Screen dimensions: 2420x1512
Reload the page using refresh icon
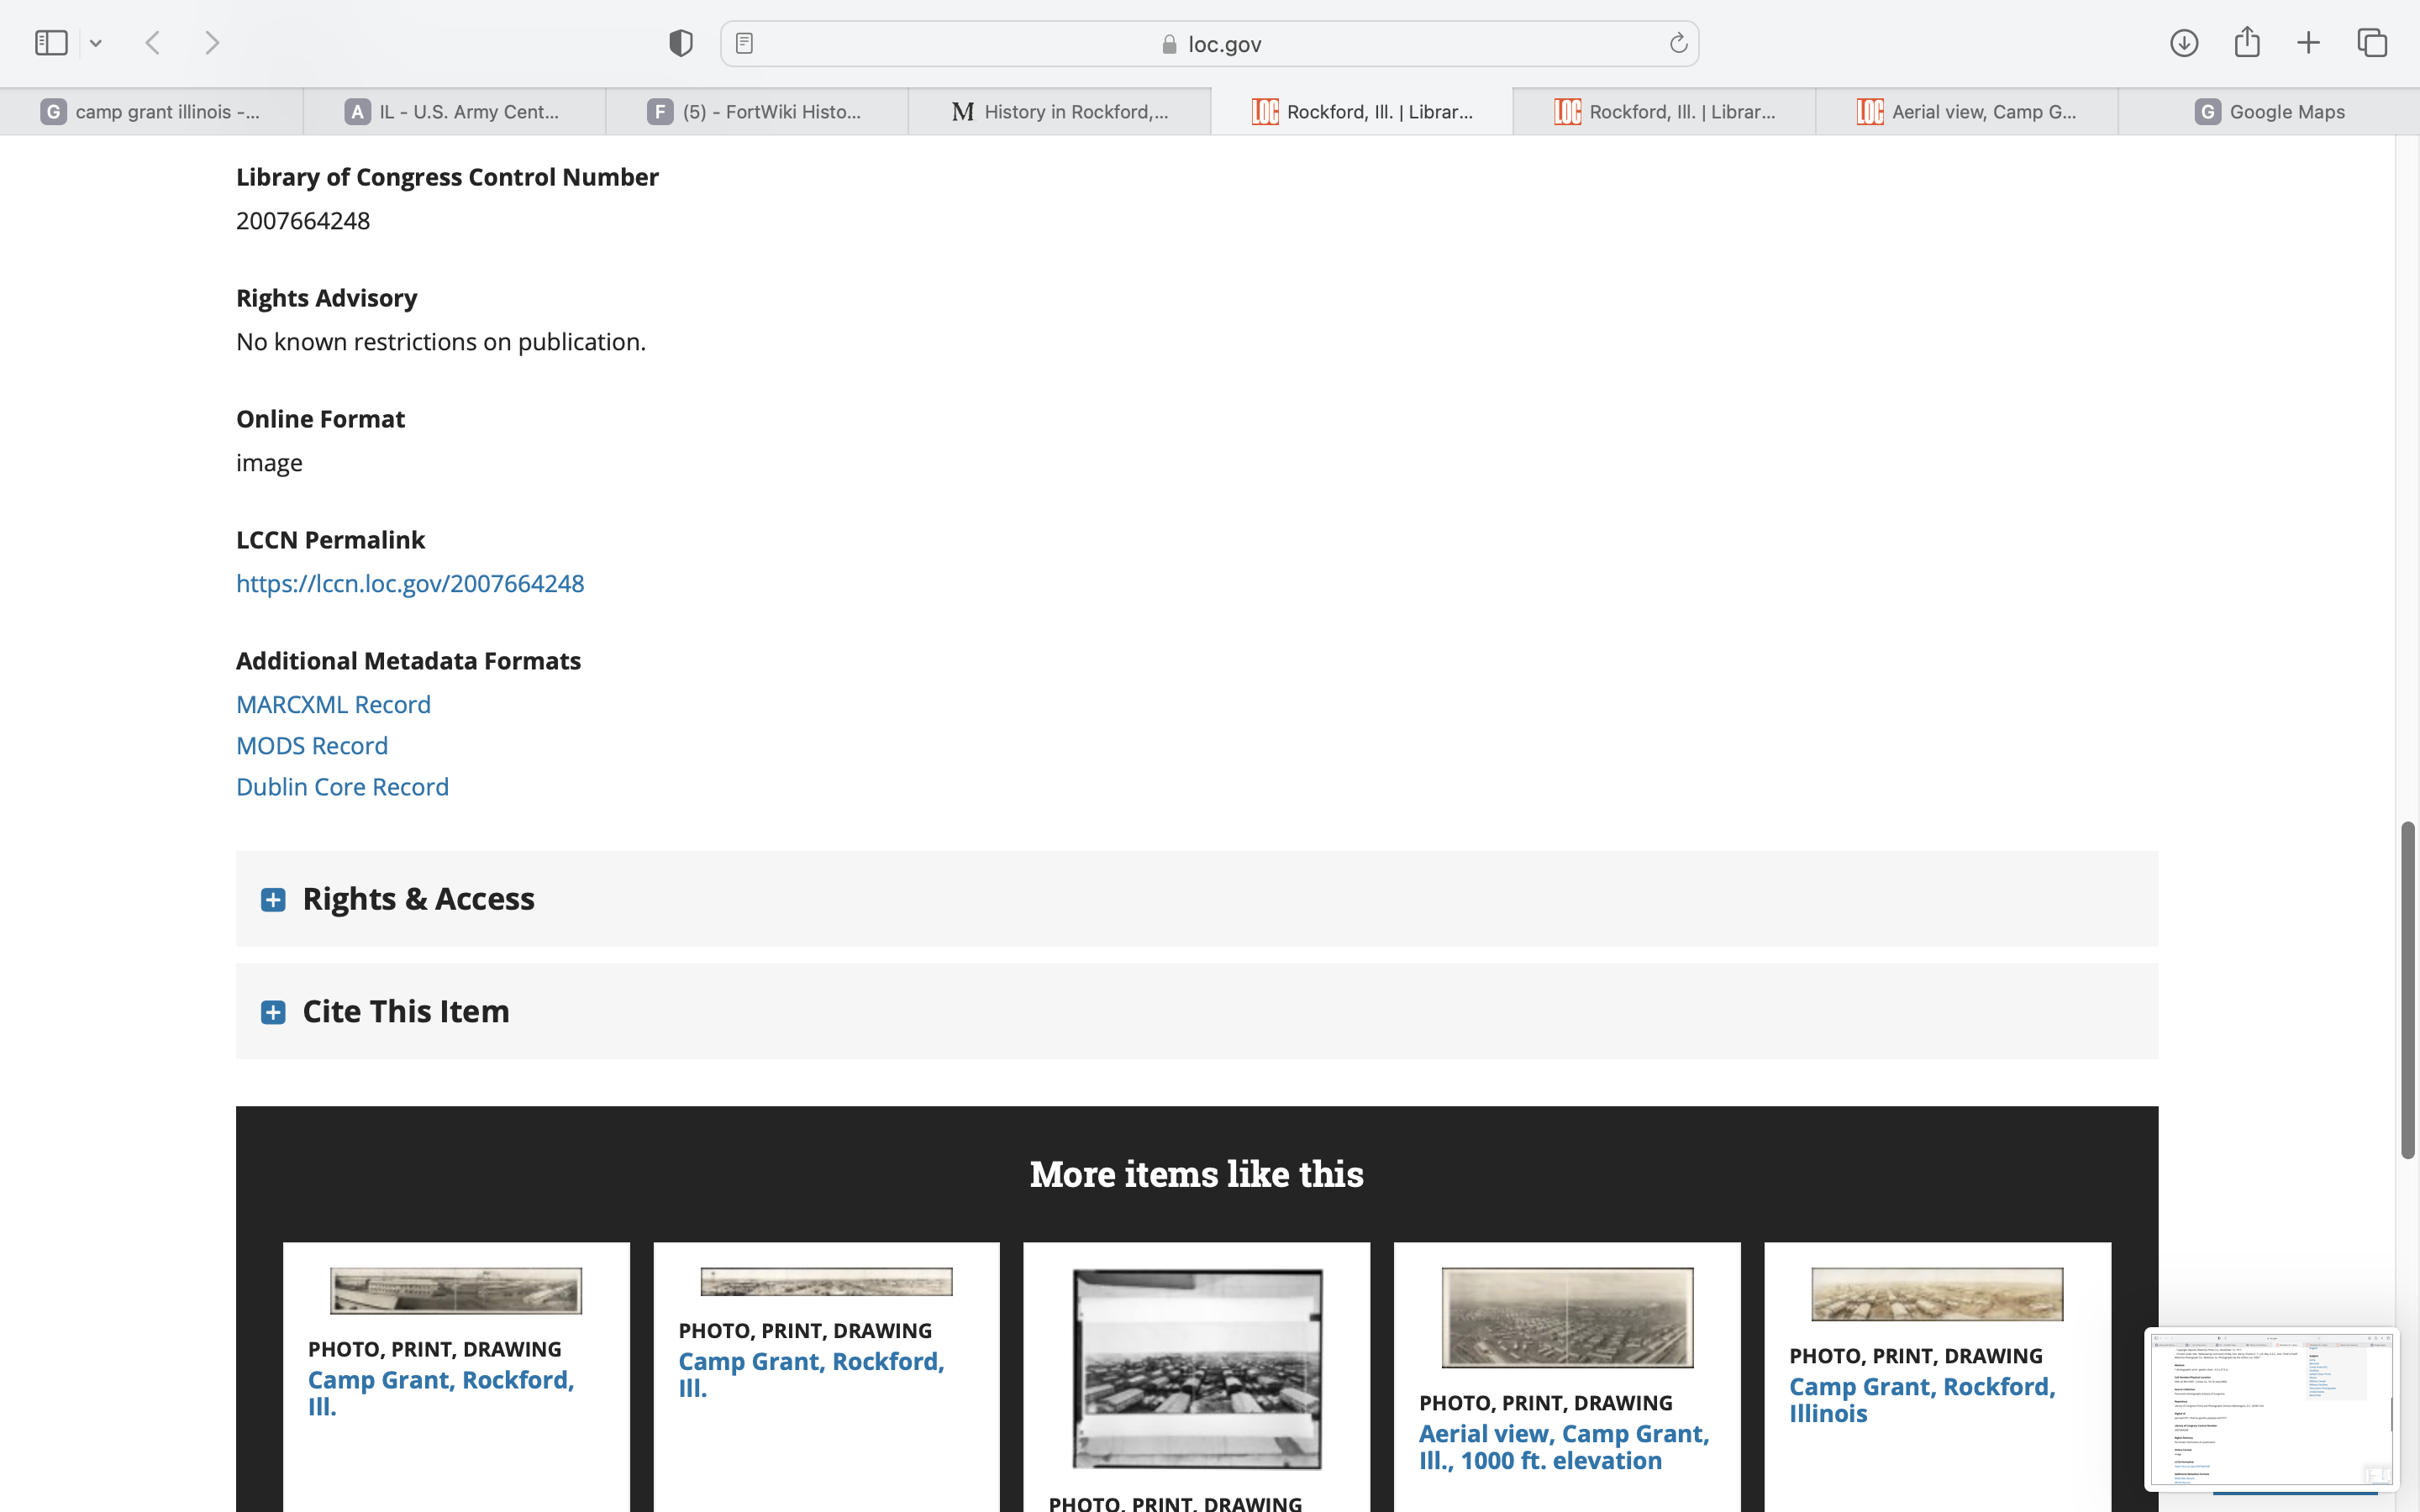click(1678, 43)
